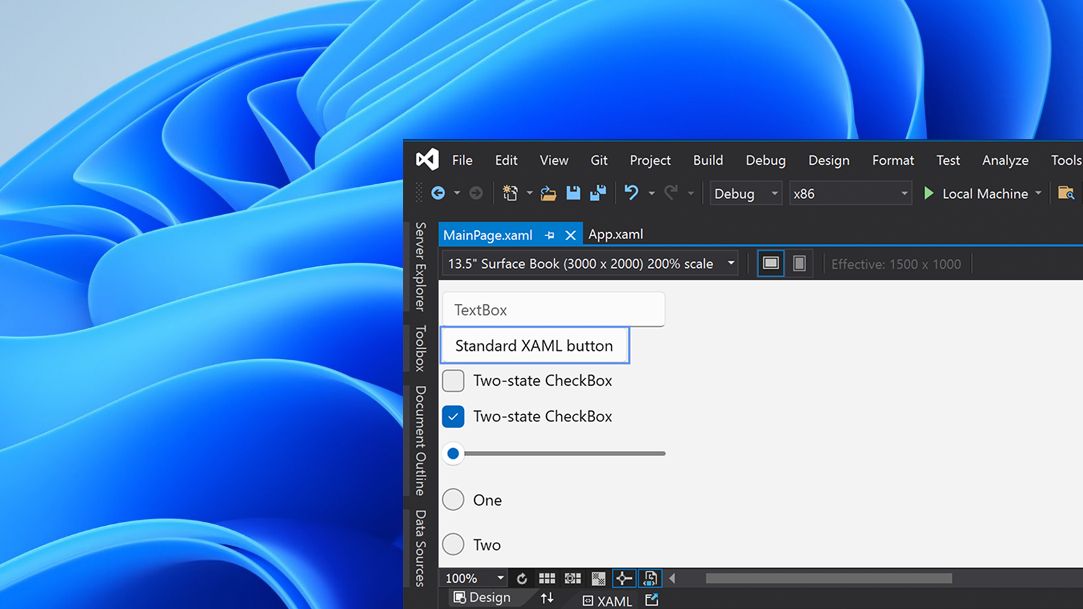This screenshot has width=1083, height=609.
Task: Click the Slider control thumb
Action: coord(452,453)
